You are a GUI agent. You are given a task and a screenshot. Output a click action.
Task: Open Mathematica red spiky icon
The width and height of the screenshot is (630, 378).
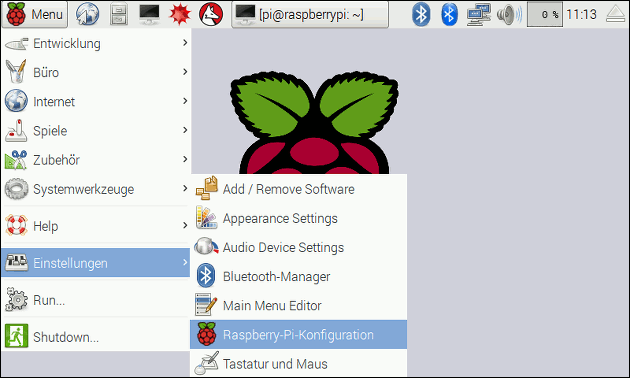180,14
